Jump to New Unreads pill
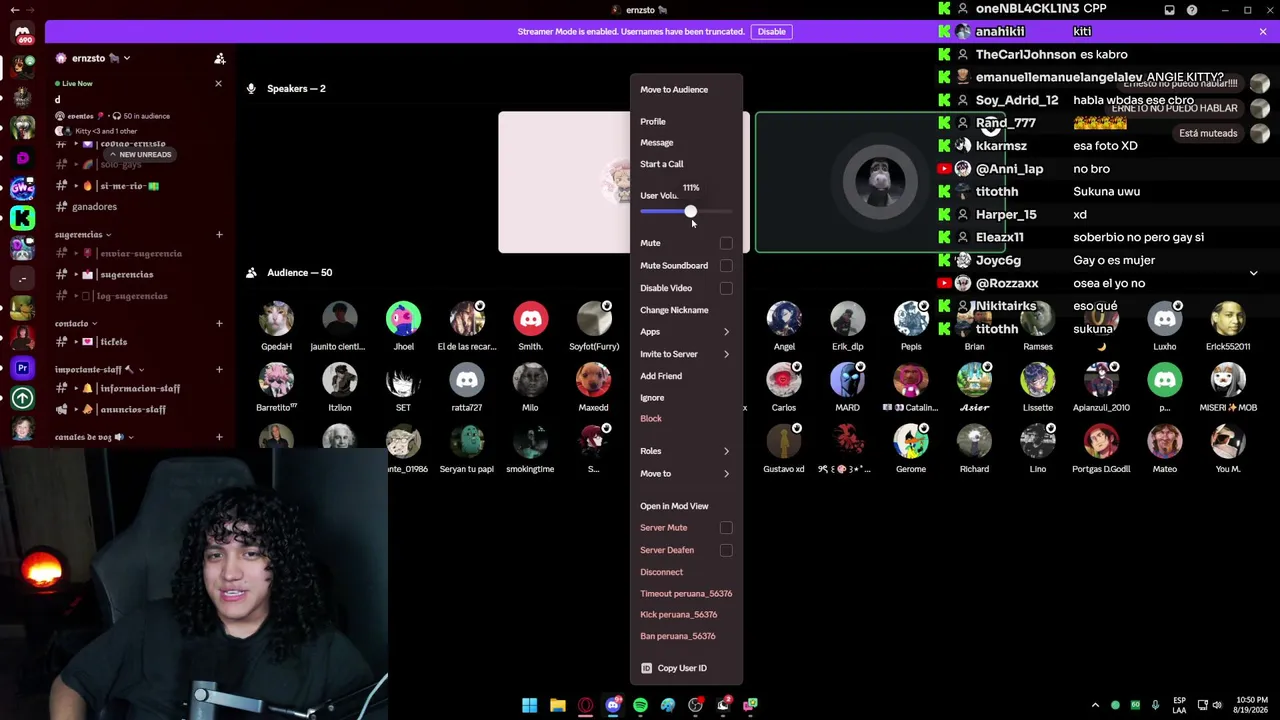Image resolution: width=1280 pixels, height=720 pixels. pyautogui.click(x=141, y=155)
